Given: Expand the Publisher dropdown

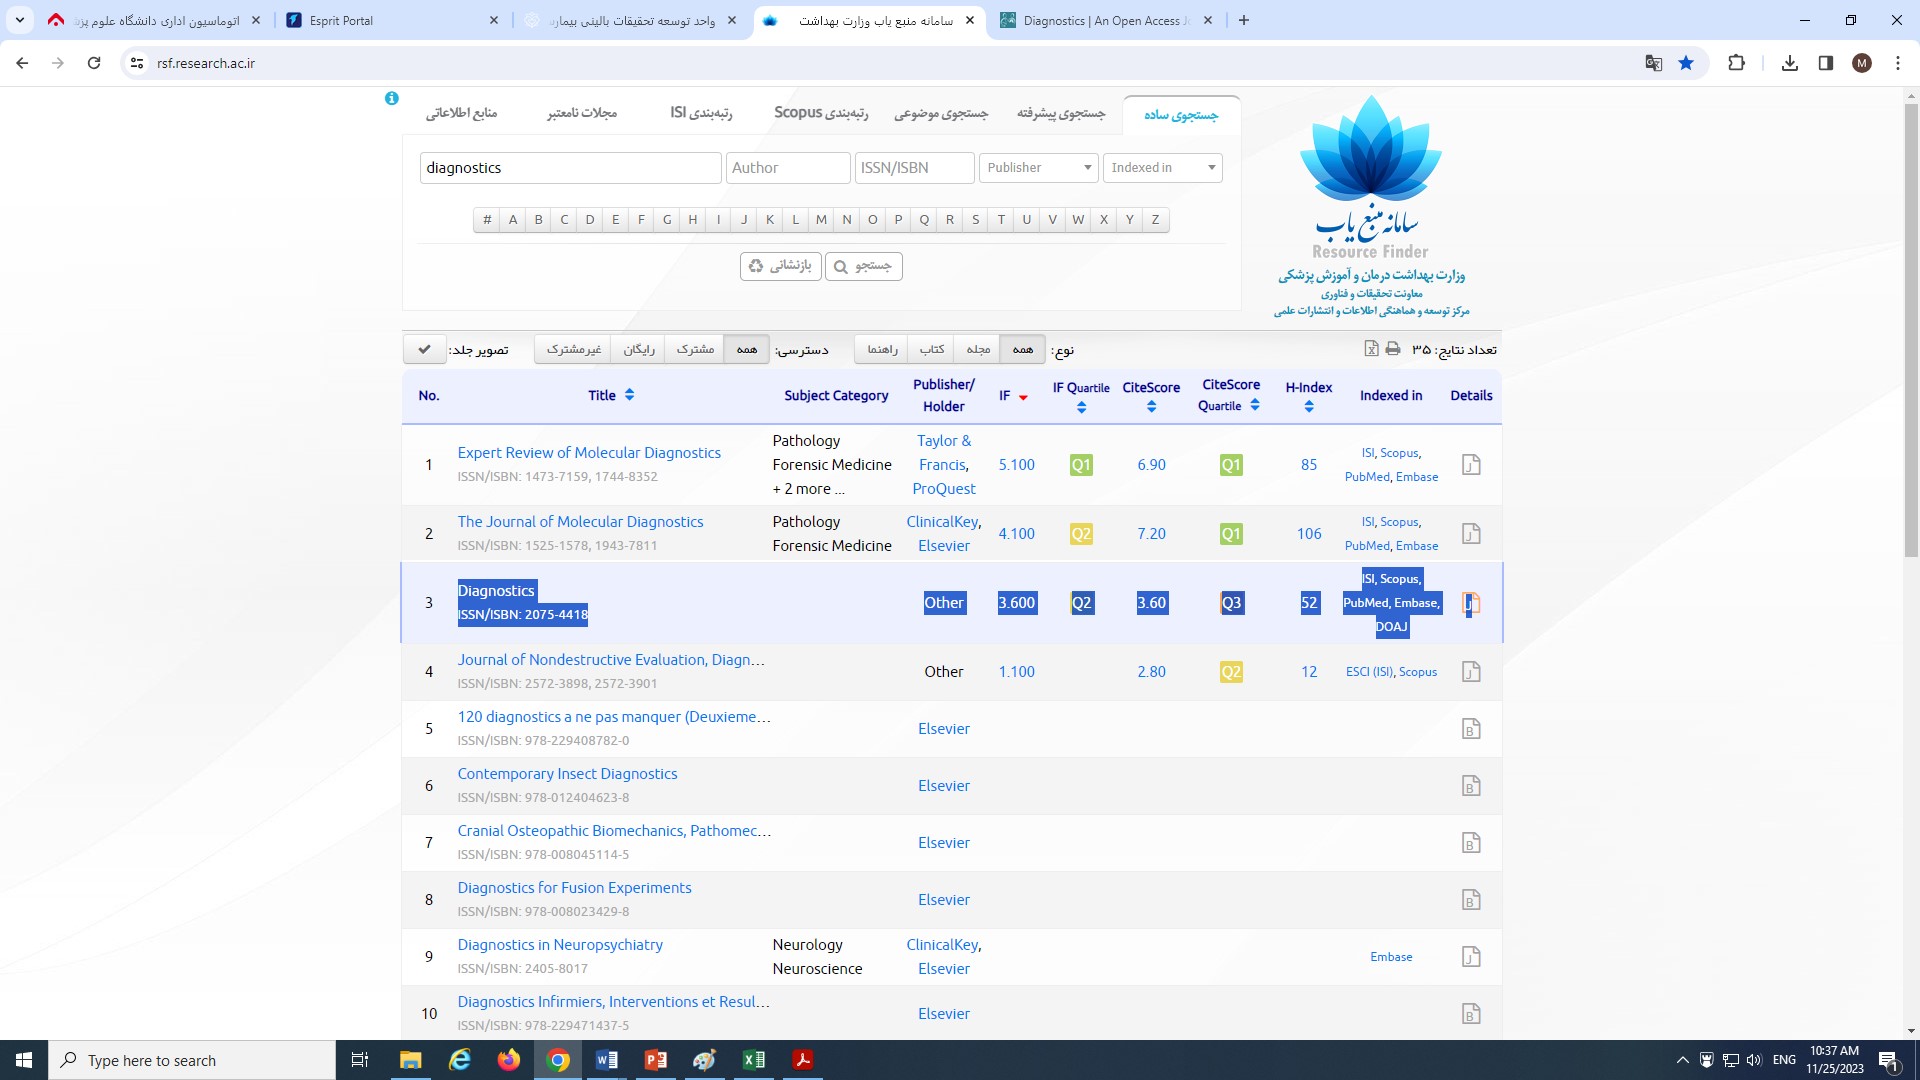Looking at the screenshot, I should [x=1038, y=168].
